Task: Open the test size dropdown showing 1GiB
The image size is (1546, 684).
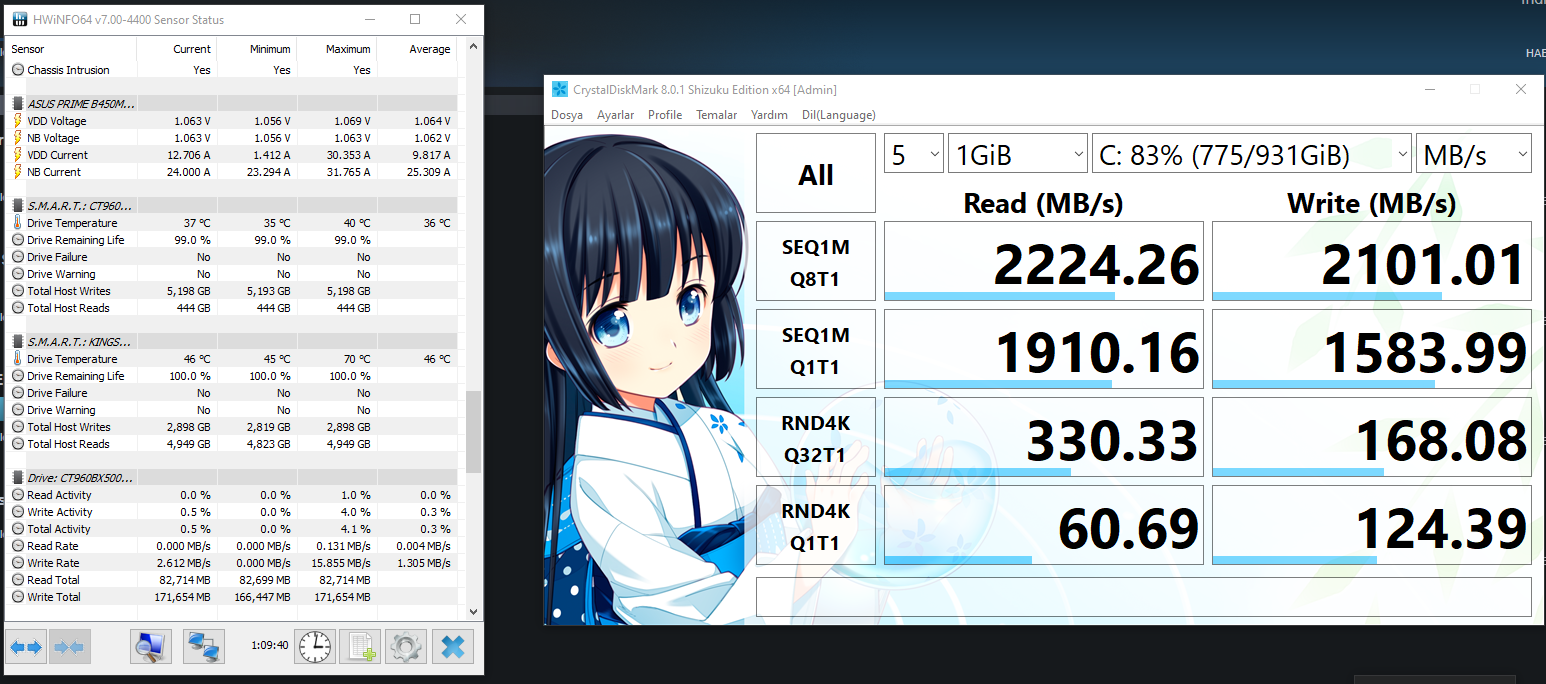Action: click(1018, 155)
